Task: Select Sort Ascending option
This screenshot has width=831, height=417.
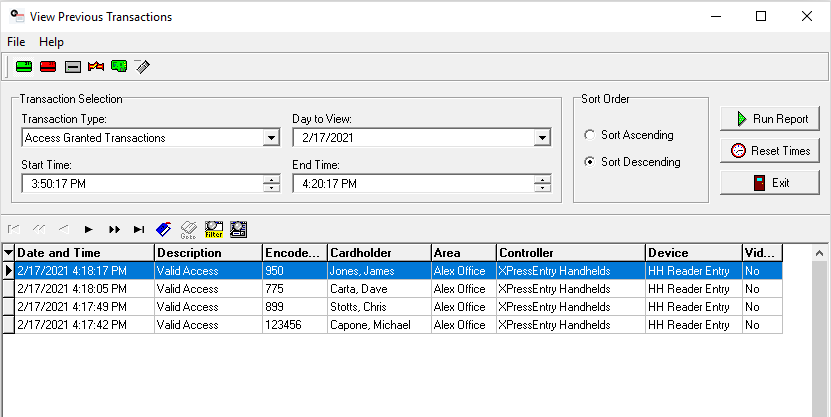Action: pyautogui.click(x=590, y=135)
